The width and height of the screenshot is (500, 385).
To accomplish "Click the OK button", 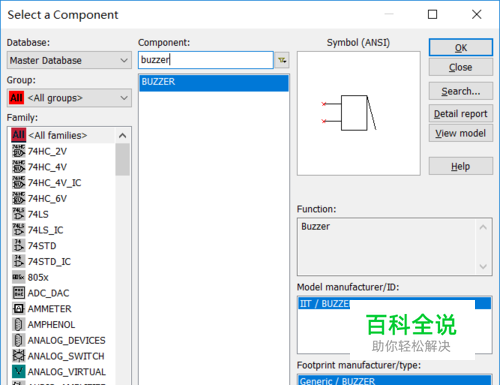I will click(461, 48).
